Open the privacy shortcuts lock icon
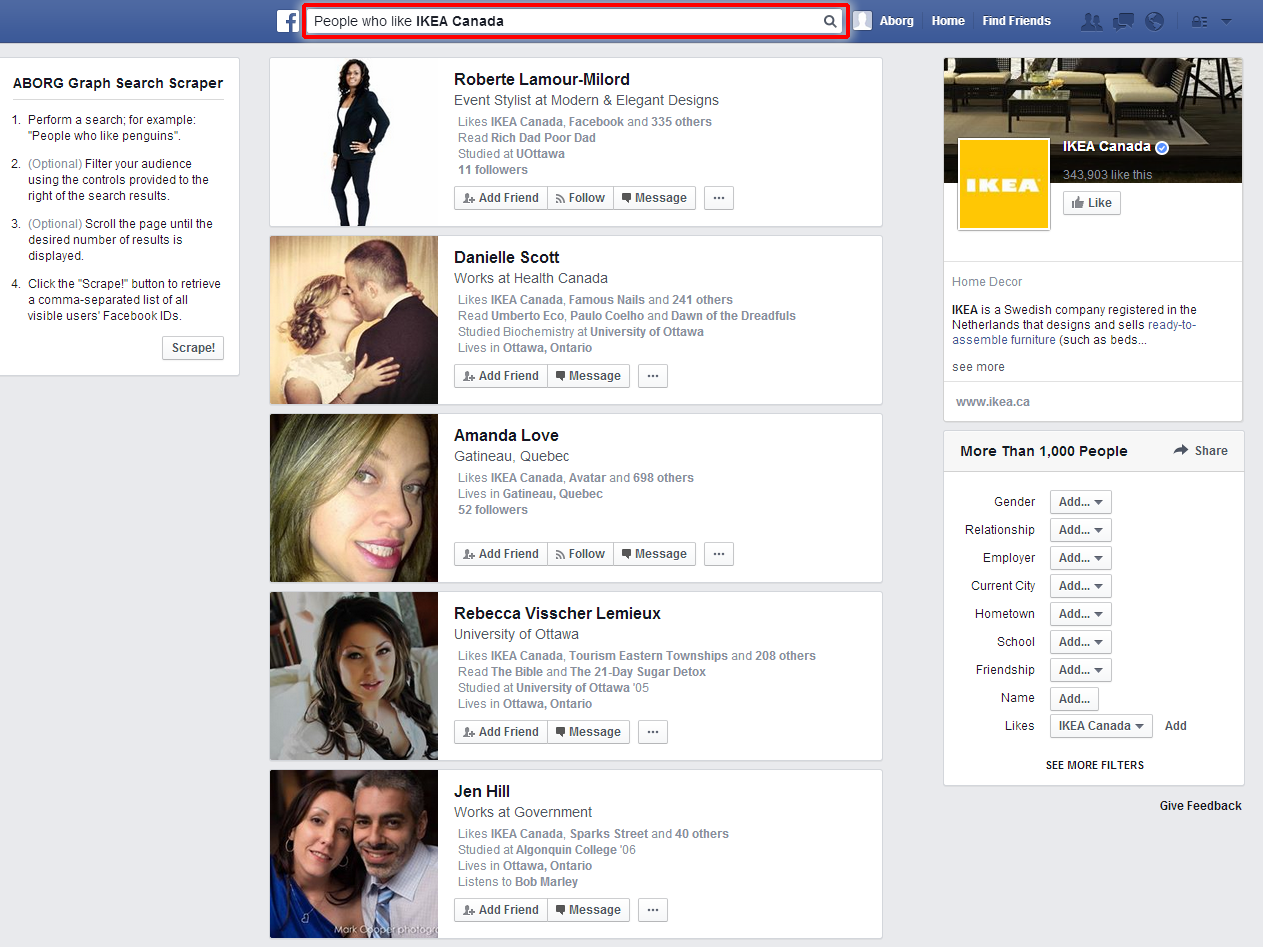 [x=1199, y=21]
